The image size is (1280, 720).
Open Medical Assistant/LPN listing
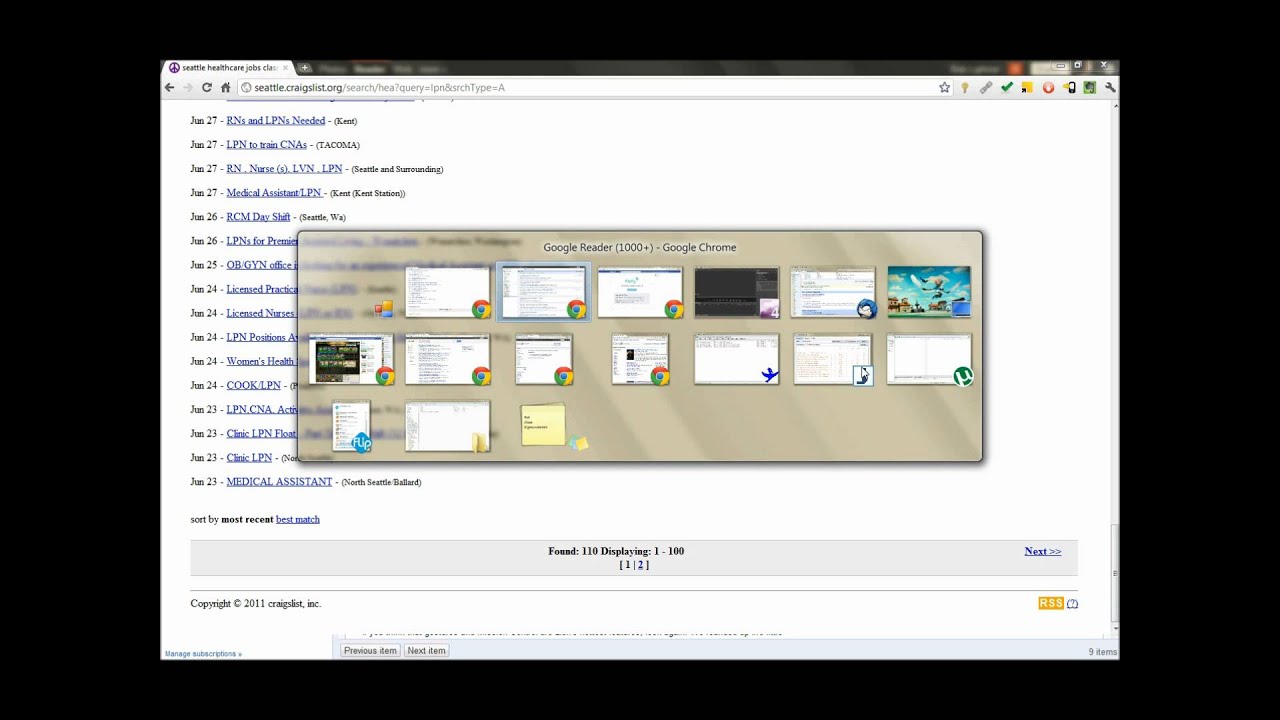(x=274, y=193)
